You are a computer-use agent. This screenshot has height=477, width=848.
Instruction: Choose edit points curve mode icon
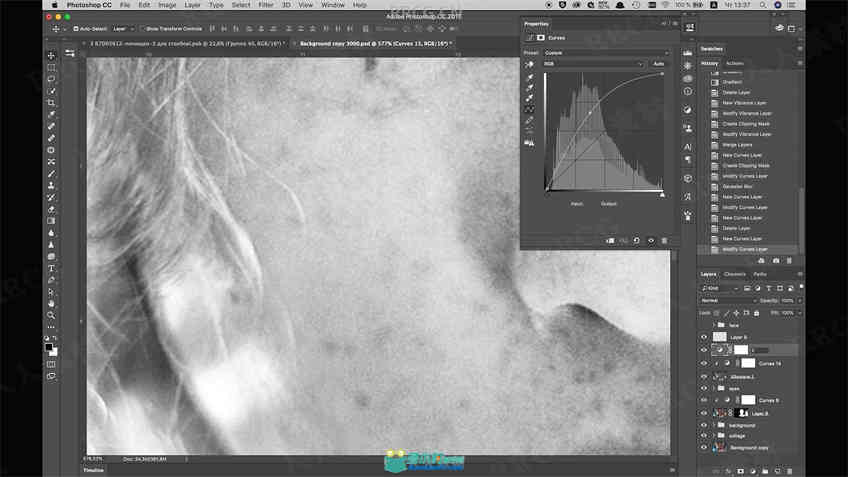[x=529, y=110]
